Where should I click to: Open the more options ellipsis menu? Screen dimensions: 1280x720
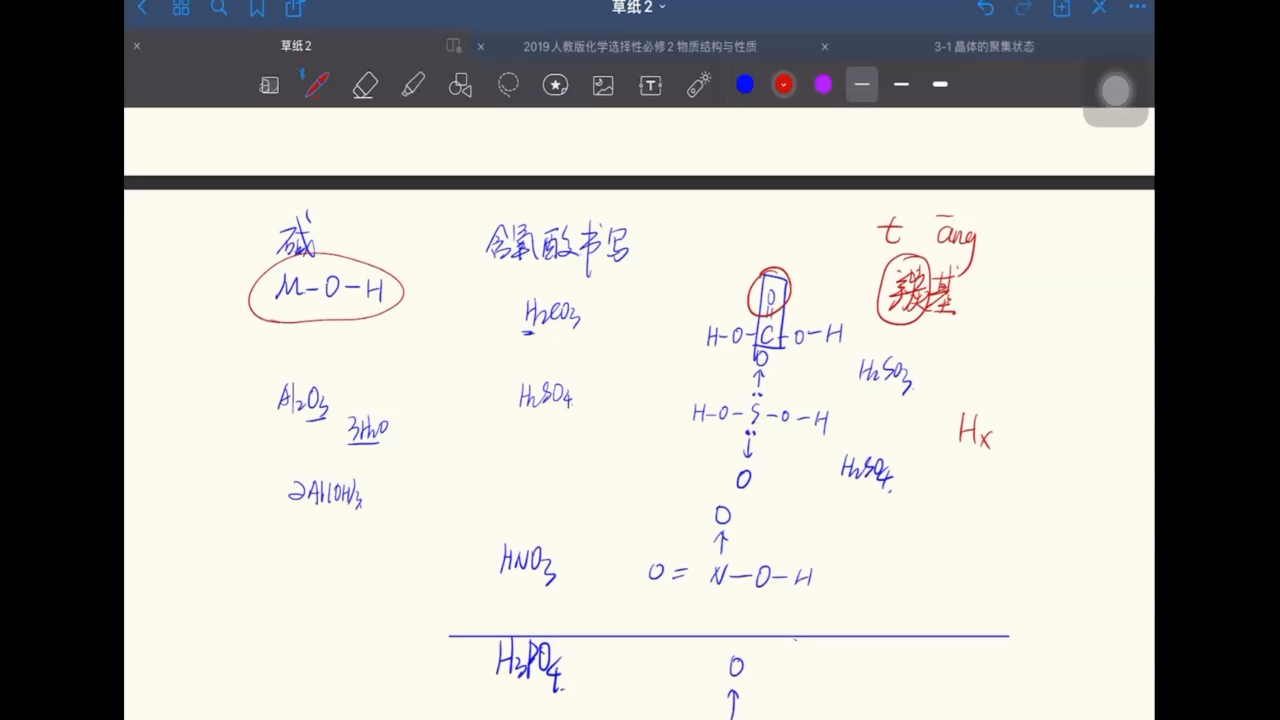pyautogui.click(x=1137, y=8)
